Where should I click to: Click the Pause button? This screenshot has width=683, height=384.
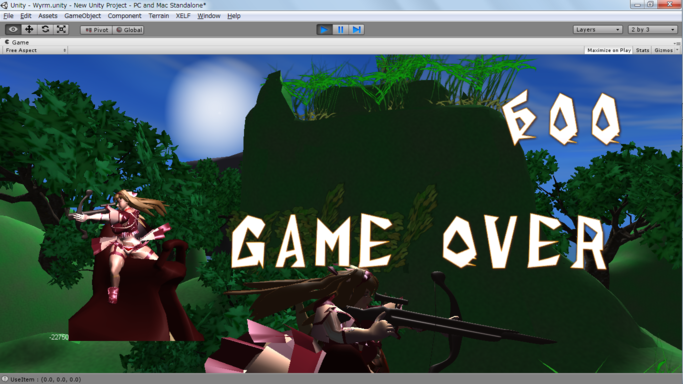pos(340,30)
